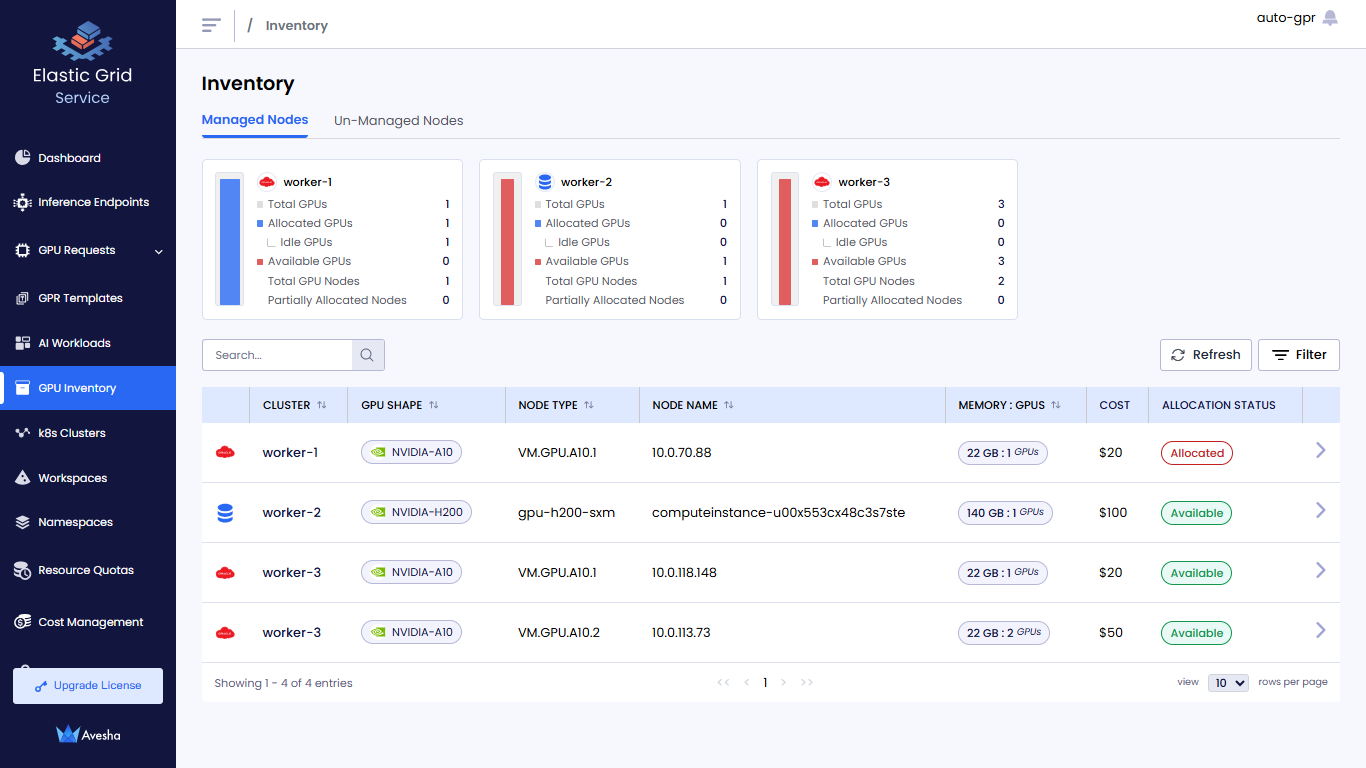Sort by Memory : GPUs column
The width and height of the screenshot is (1366, 768).
[1056, 405]
